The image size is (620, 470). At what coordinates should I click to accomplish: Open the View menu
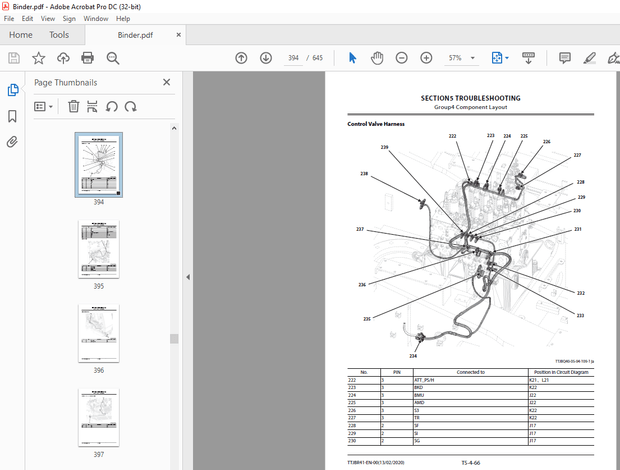pos(48,19)
